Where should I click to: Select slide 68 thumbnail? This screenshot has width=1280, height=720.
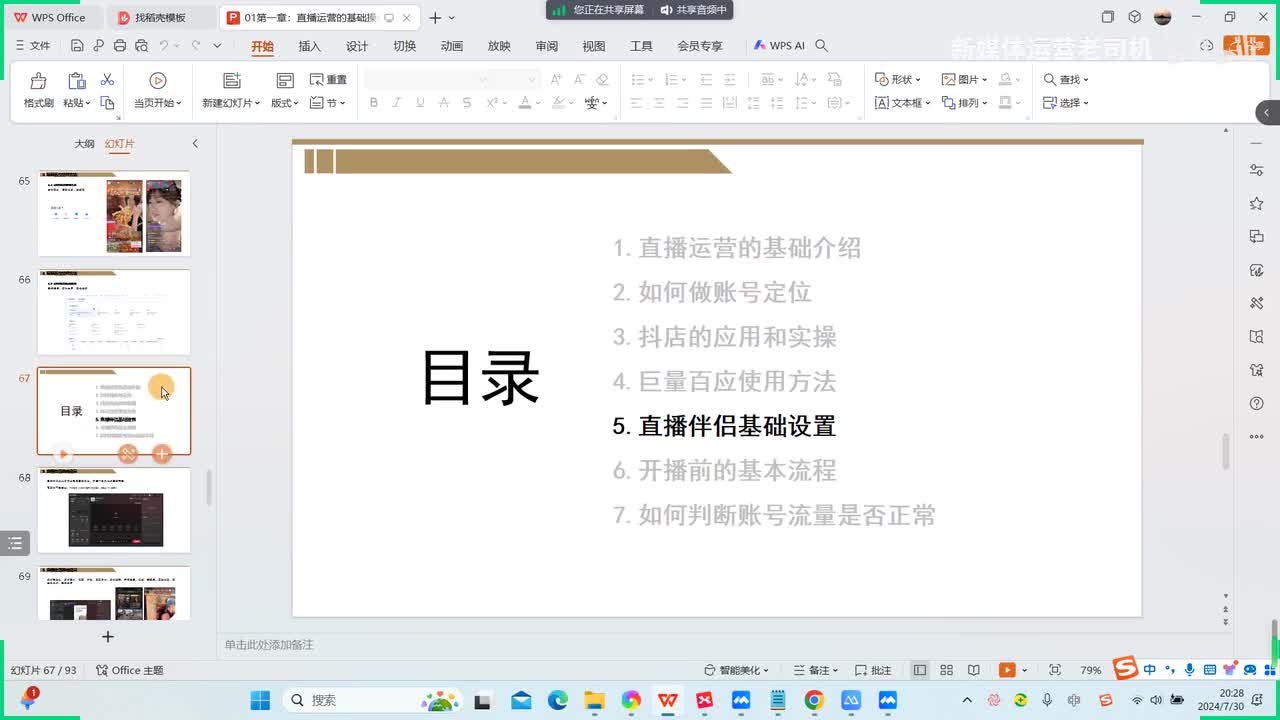[x=115, y=510]
